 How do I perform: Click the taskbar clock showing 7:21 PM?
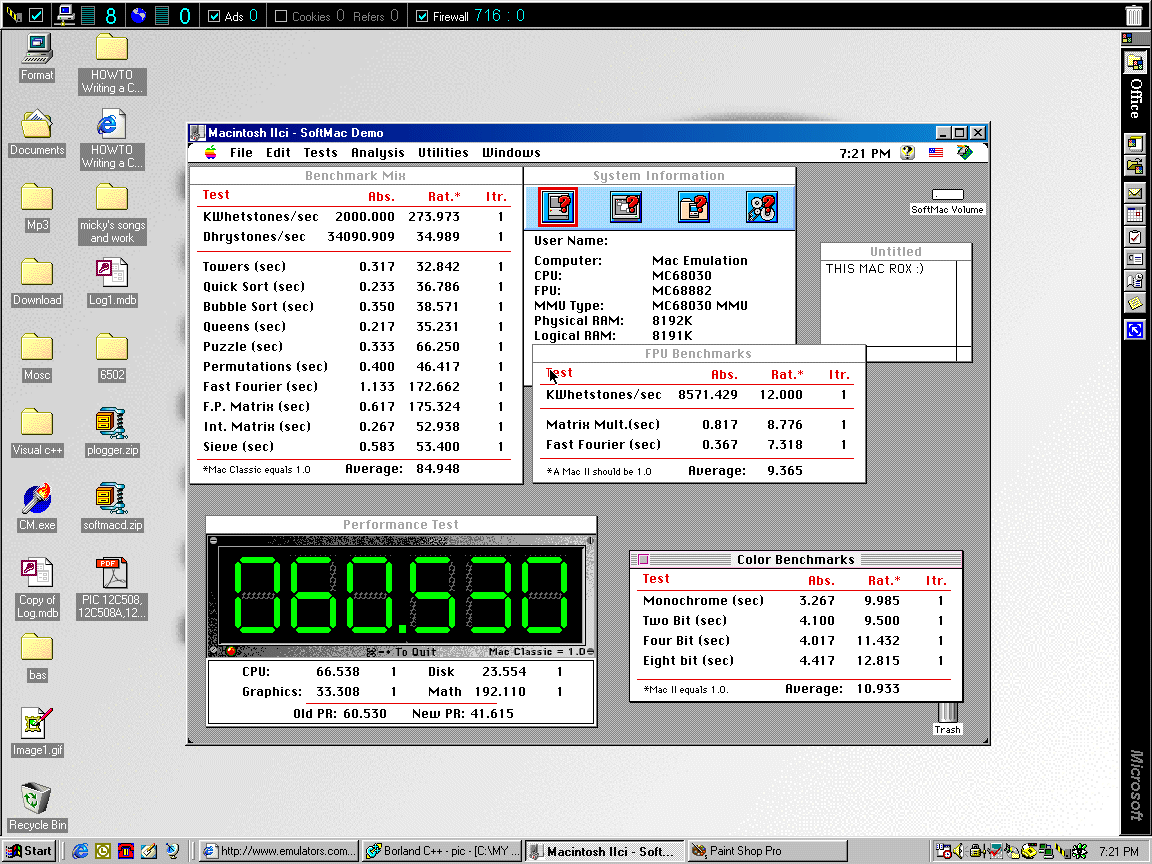(1119, 851)
